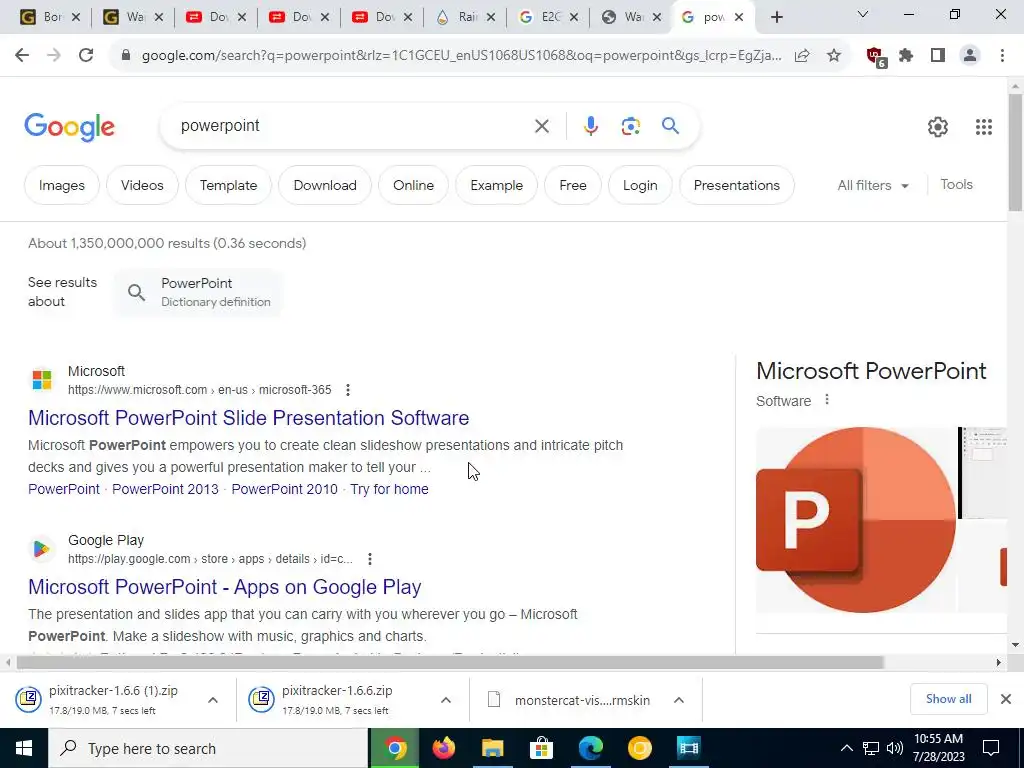Viewport: 1024px width, 768px height.
Task: Open the three-dot menu for Google Play result
Action: click(370, 559)
